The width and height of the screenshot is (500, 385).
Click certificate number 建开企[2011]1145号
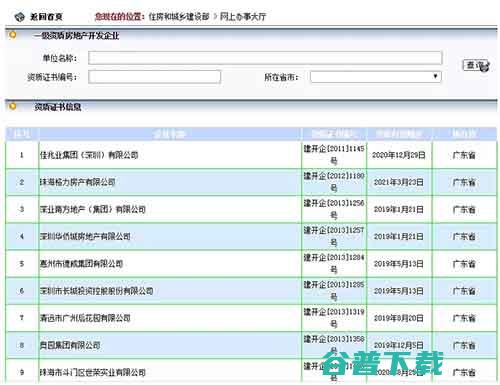(x=334, y=155)
